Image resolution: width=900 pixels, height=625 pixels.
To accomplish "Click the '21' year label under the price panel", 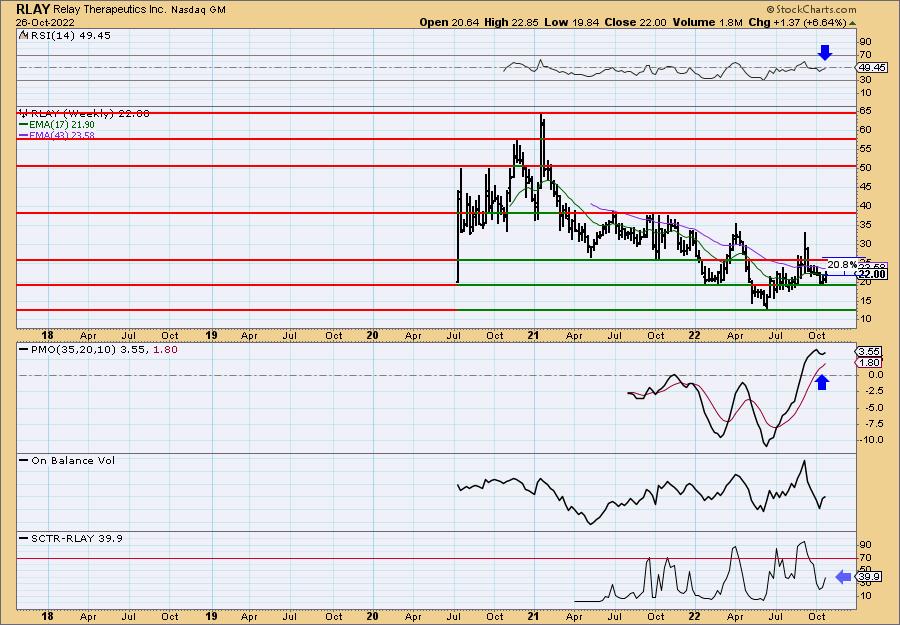I will point(534,335).
